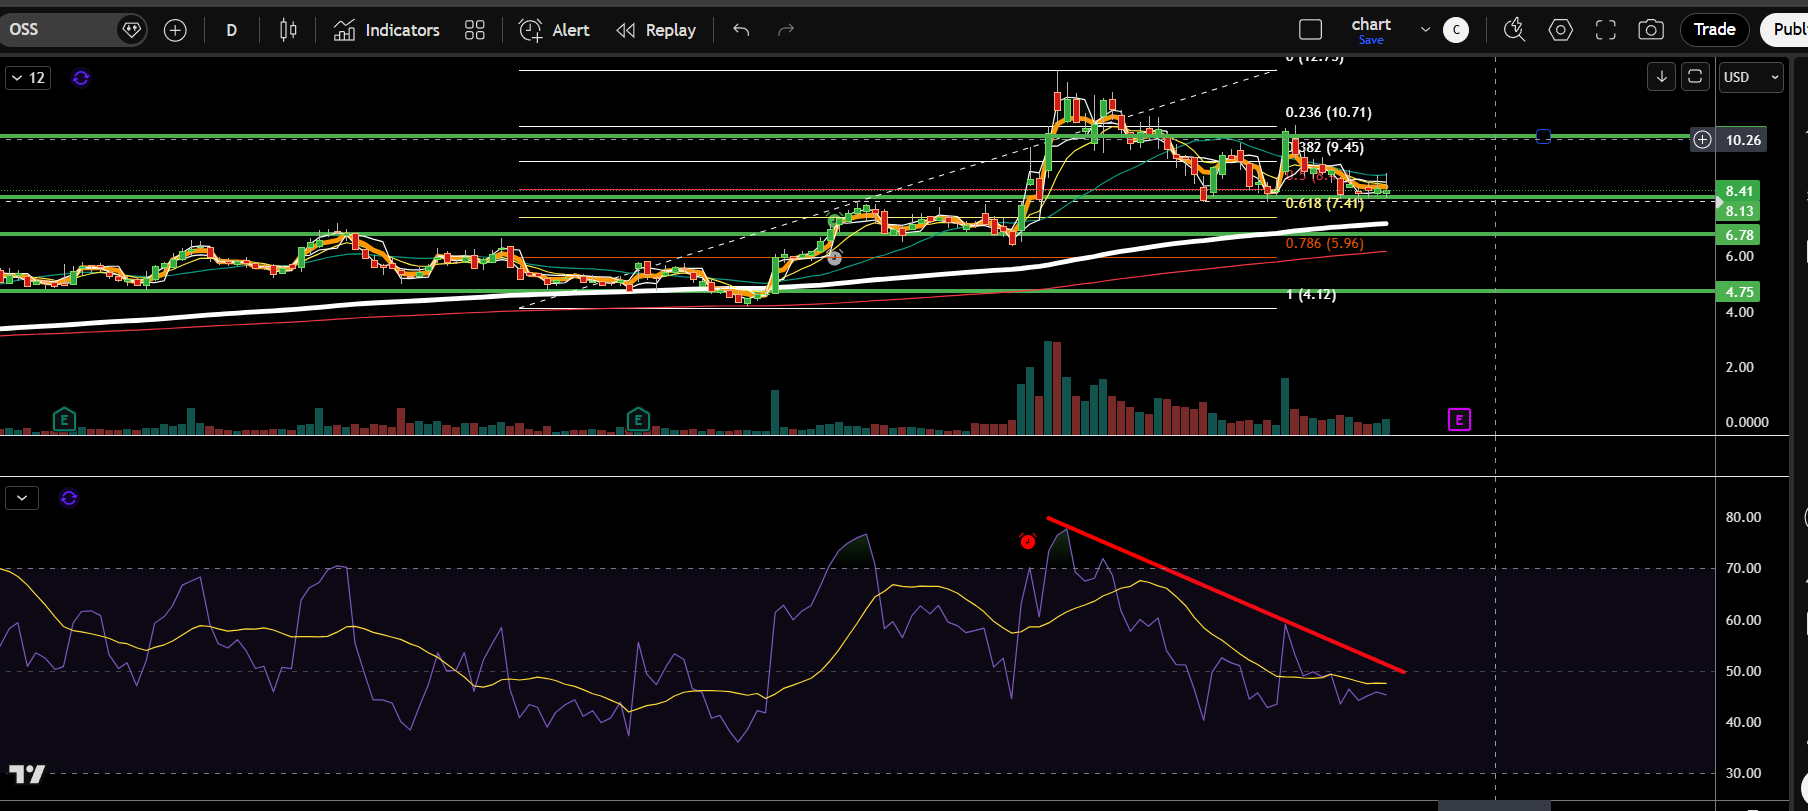Click the first green earnings E marker

64,419
